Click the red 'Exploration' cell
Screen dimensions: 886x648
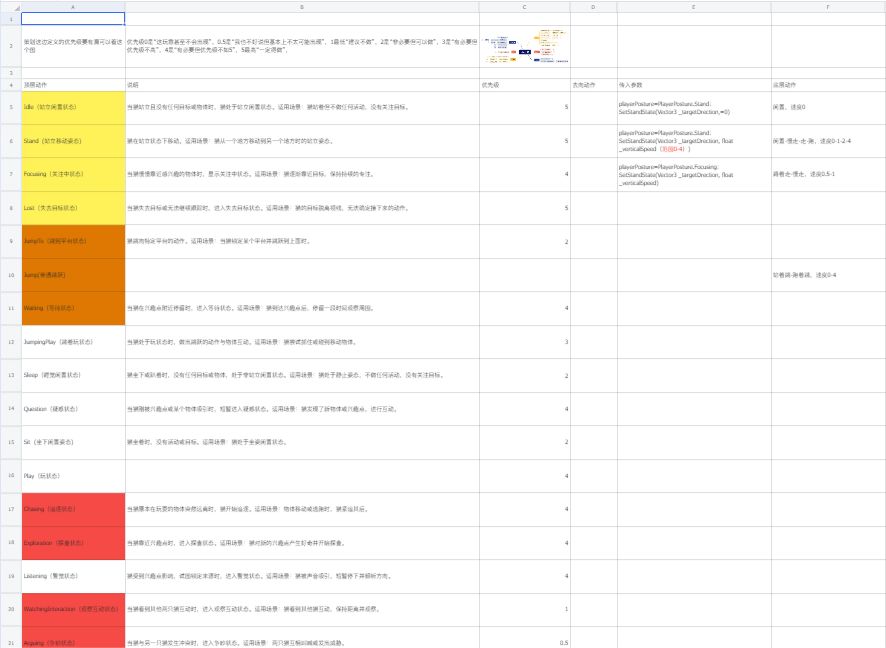coord(73,543)
